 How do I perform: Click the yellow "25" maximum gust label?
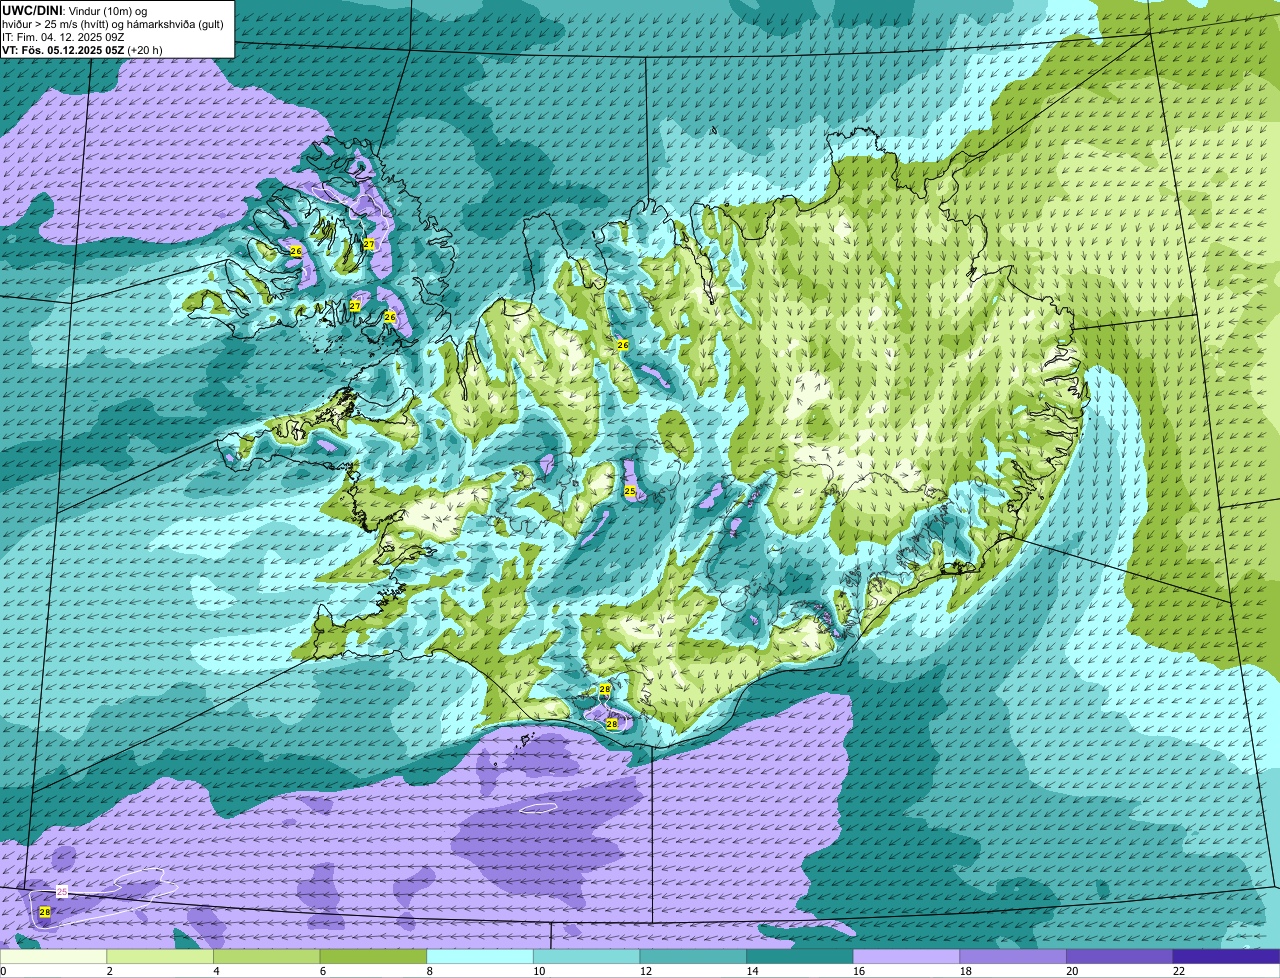click(630, 491)
